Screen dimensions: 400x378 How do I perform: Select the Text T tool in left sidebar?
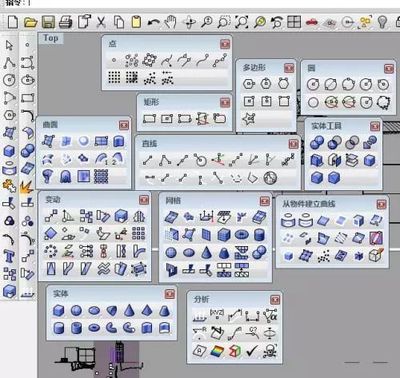(9, 256)
